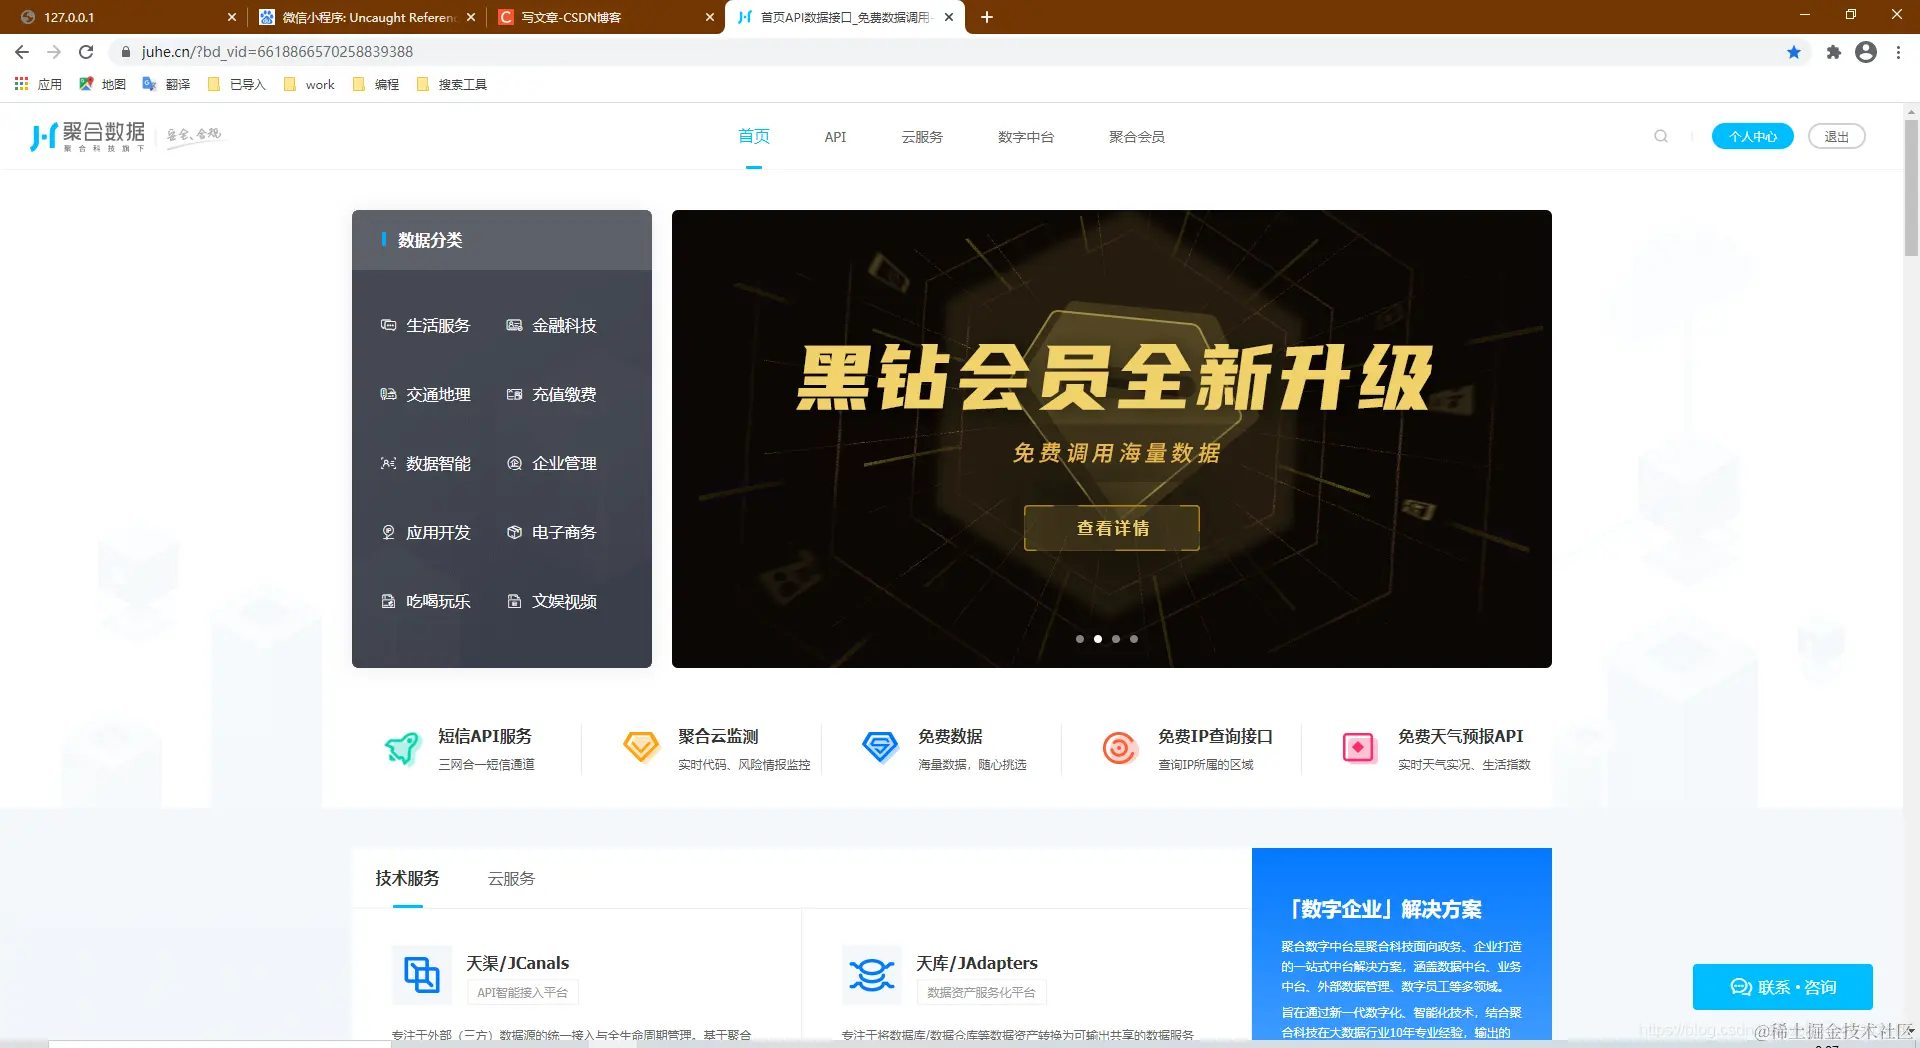
Task: Open the 云服务 navigation item
Action: pyautogui.click(x=922, y=137)
